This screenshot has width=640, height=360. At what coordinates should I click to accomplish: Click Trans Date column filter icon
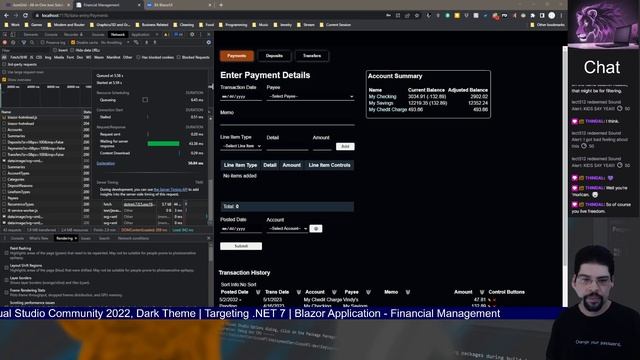point(298,292)
